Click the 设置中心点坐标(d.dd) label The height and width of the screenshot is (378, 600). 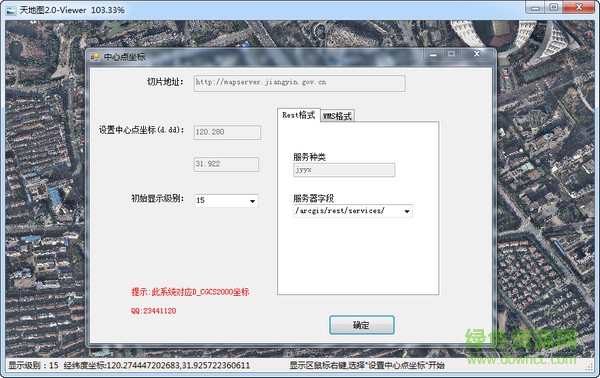[142, 130]
